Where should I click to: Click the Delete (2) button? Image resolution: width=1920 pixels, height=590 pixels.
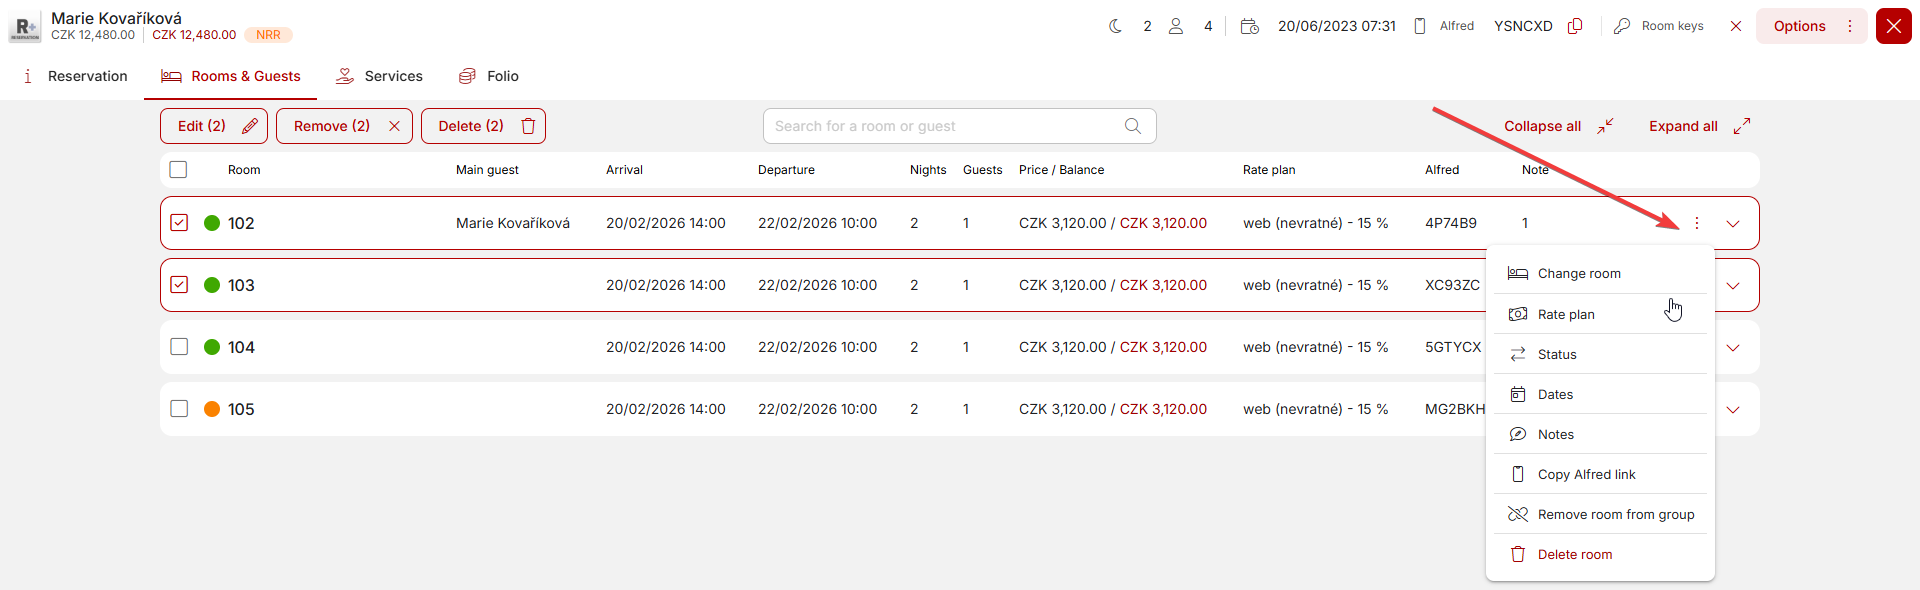point(483,126)
